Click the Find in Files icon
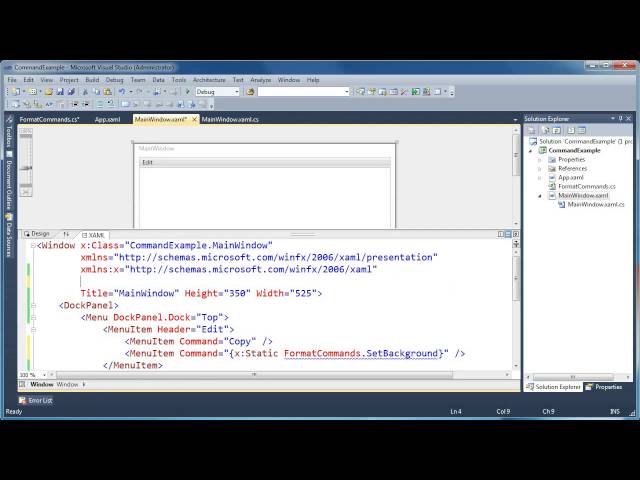Viewport: 640px width, 480px height. click(250, 92)
